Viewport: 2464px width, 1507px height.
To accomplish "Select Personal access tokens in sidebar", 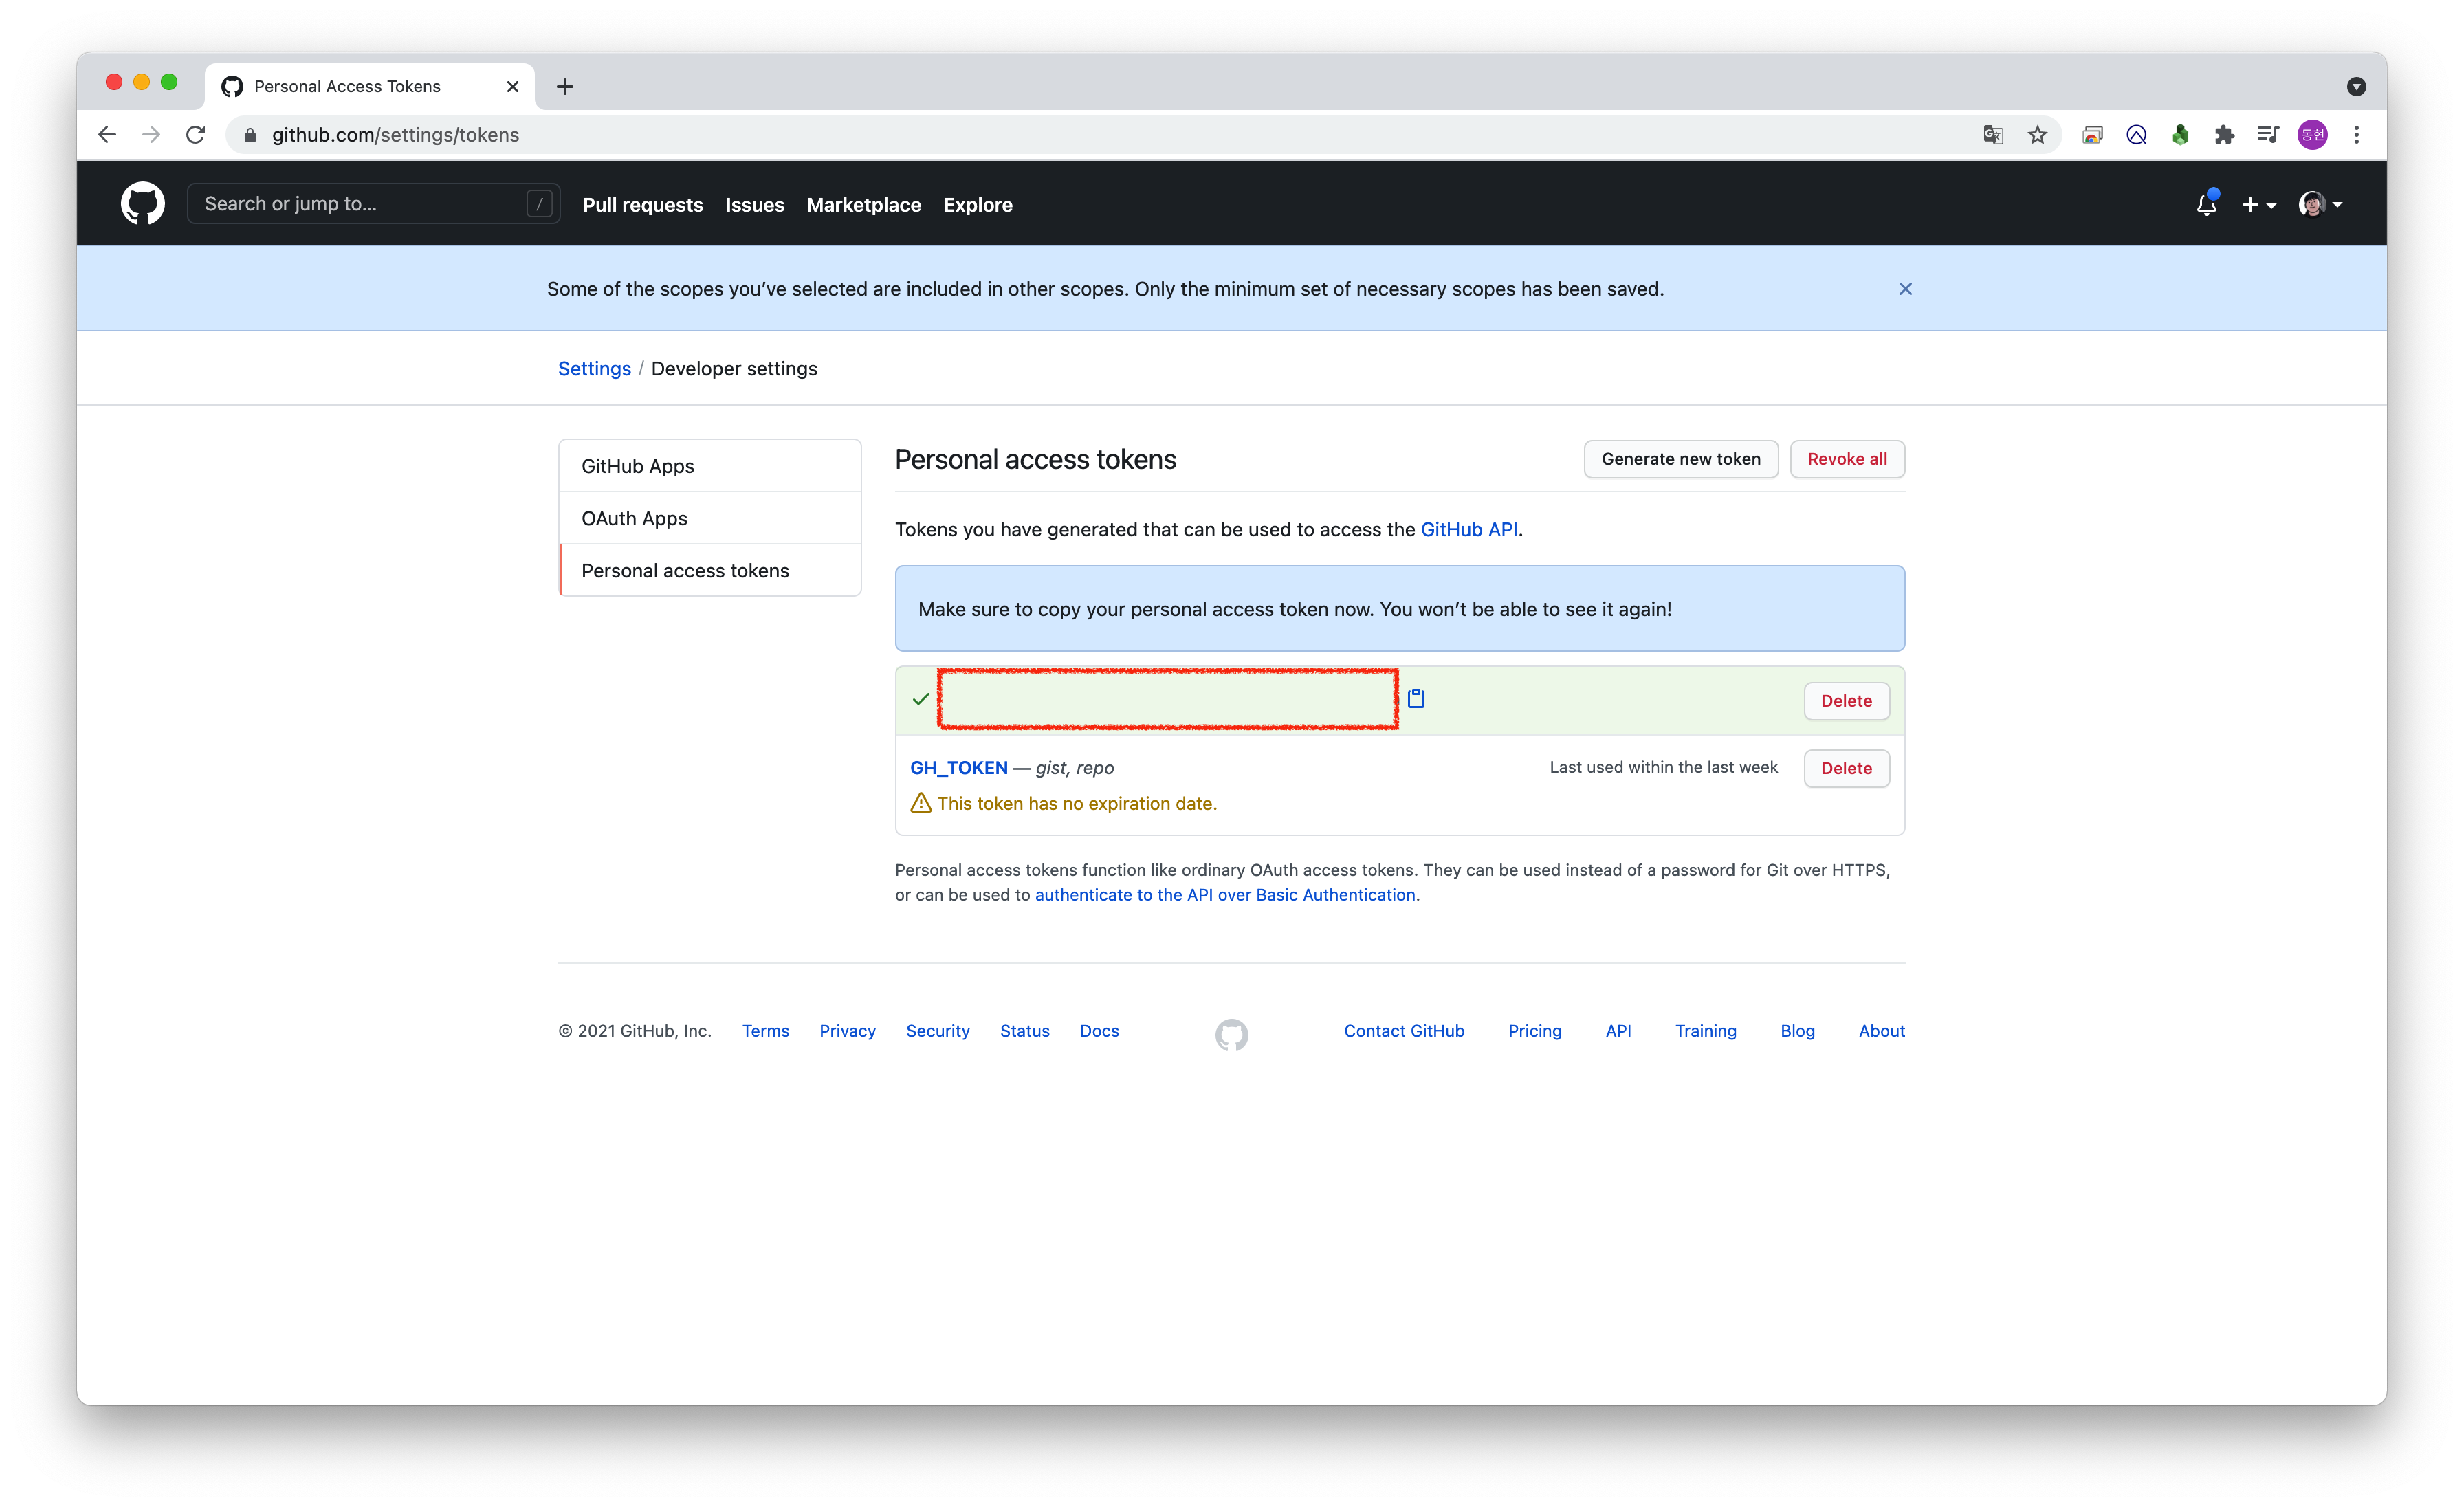I will 710,570.
